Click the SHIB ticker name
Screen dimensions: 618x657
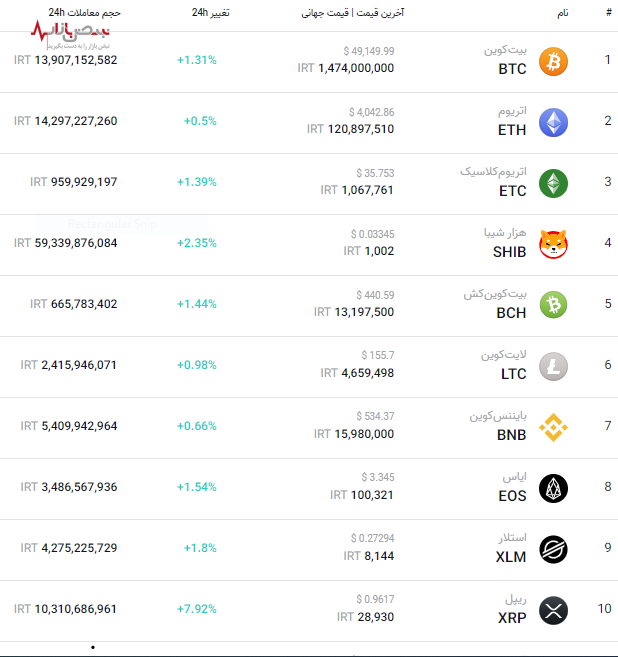tap(509, 252)
